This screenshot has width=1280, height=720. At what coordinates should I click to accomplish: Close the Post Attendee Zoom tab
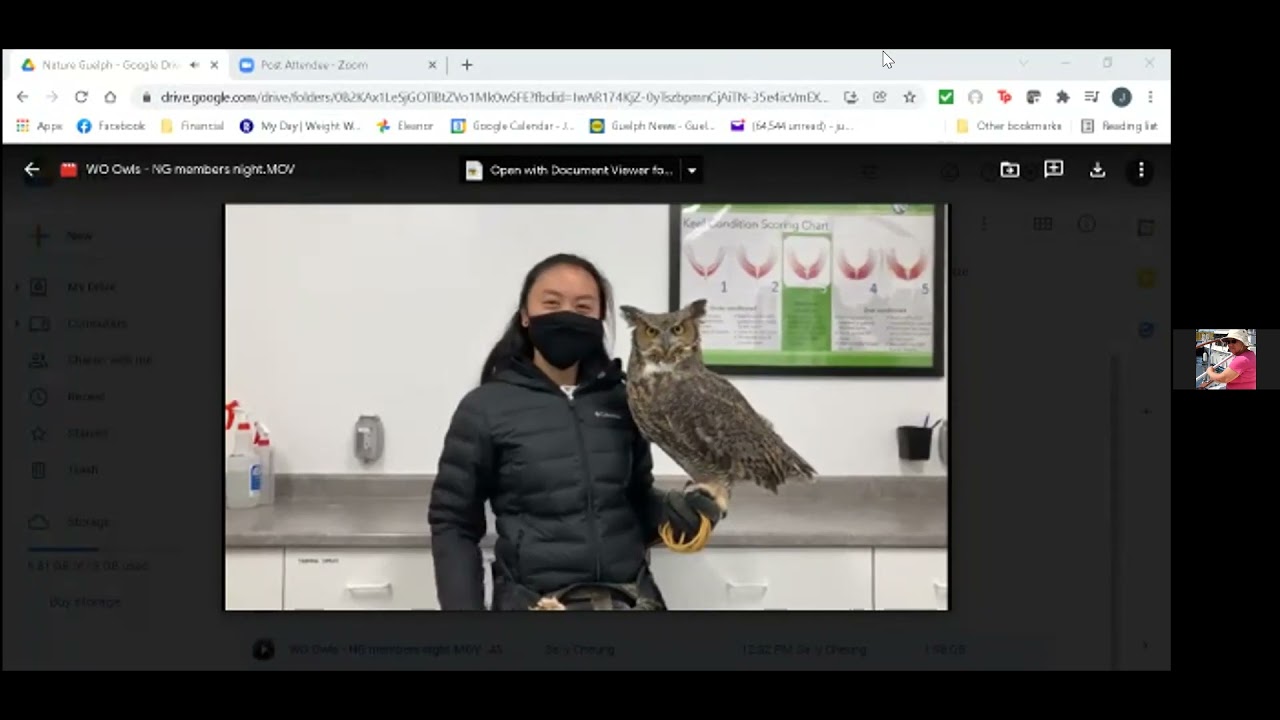pos(432,65)
